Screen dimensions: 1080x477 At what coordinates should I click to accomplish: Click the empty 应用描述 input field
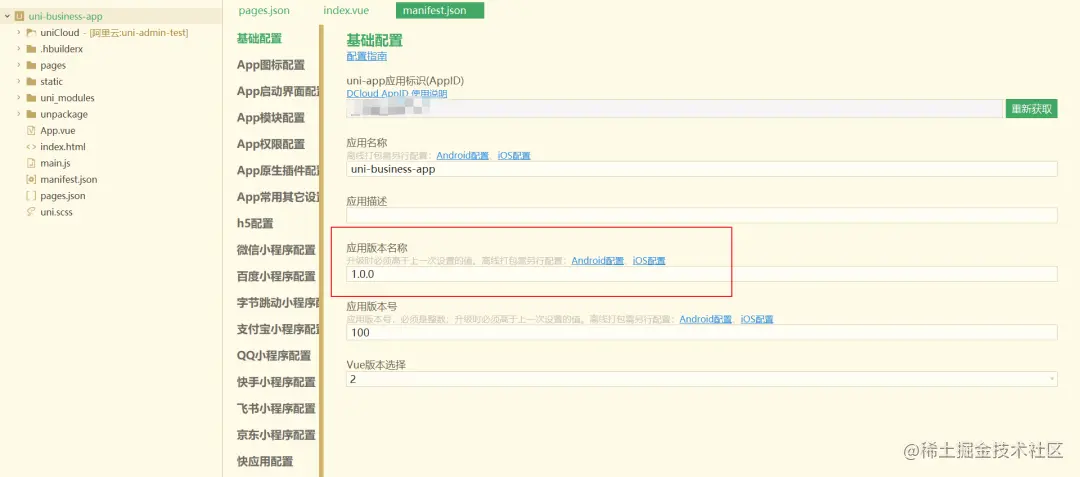coord(701,215)
